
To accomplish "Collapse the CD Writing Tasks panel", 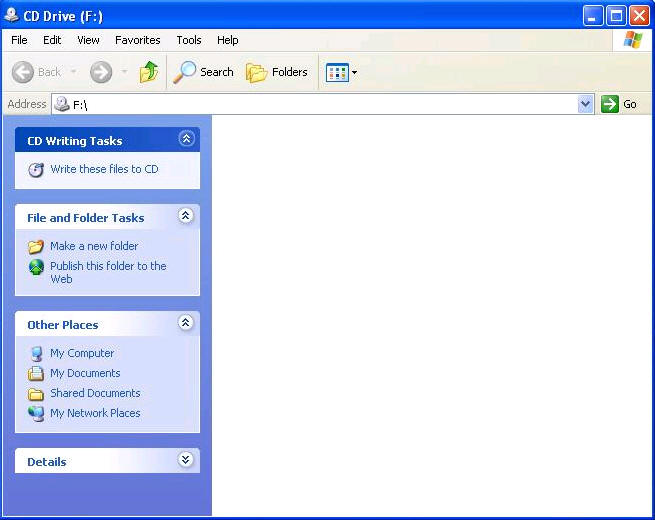I will coord(185,139).
